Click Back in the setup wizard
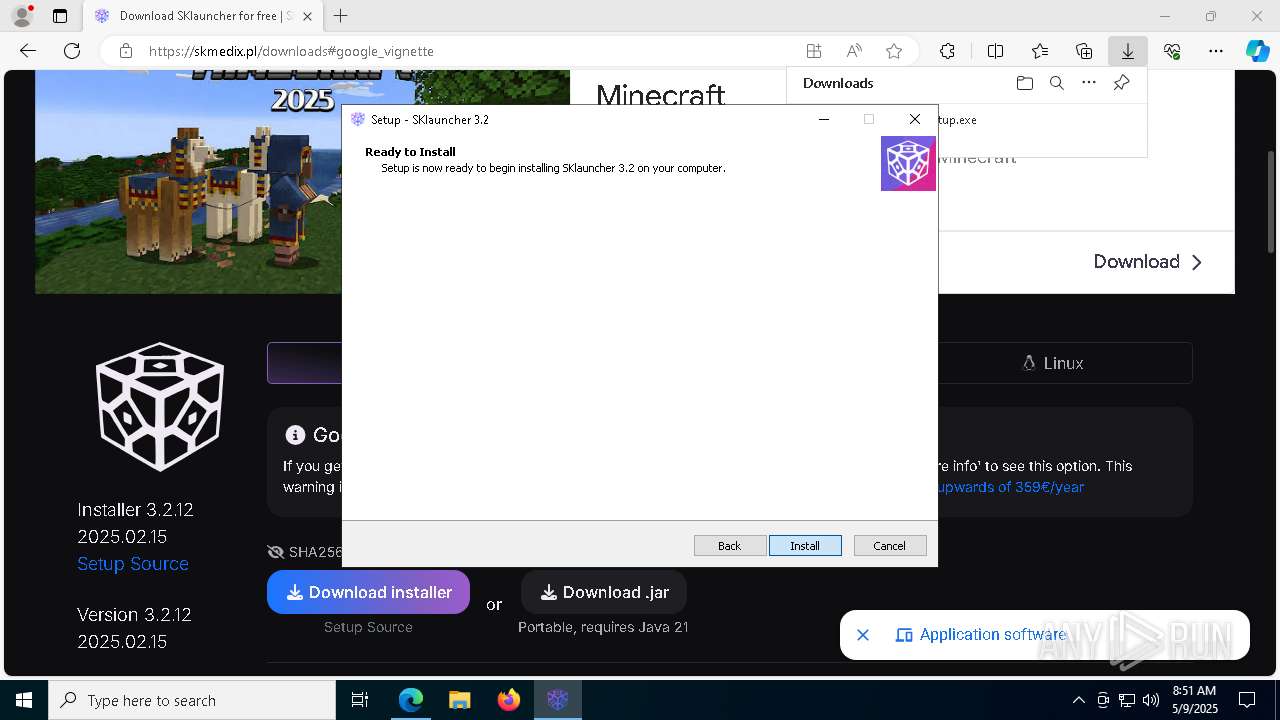 coord(730,545)
